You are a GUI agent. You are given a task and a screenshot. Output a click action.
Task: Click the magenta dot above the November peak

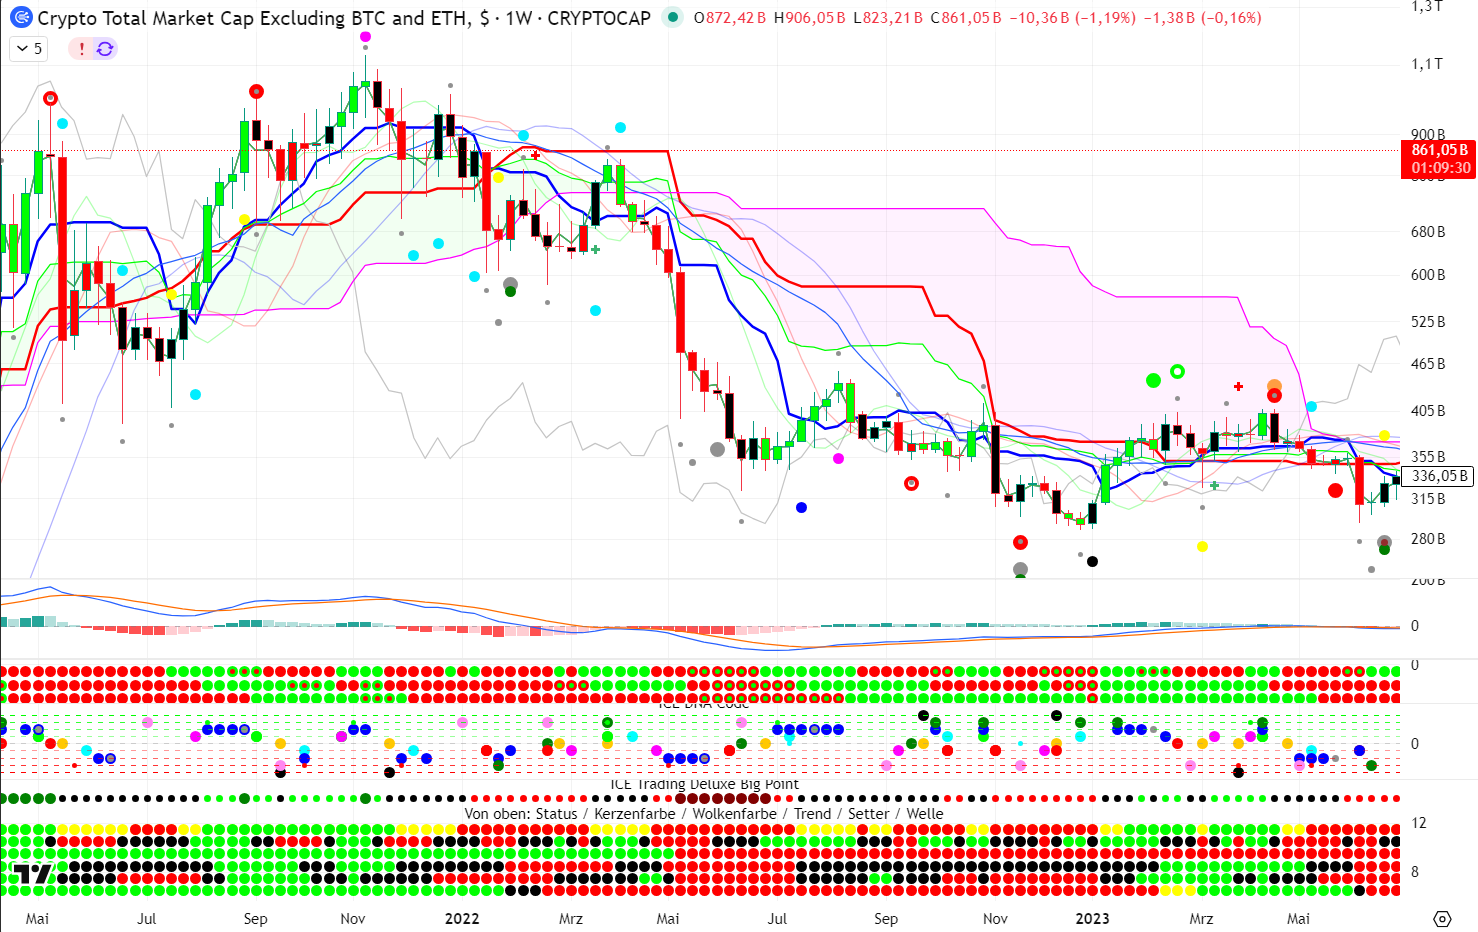click(365, 36)
